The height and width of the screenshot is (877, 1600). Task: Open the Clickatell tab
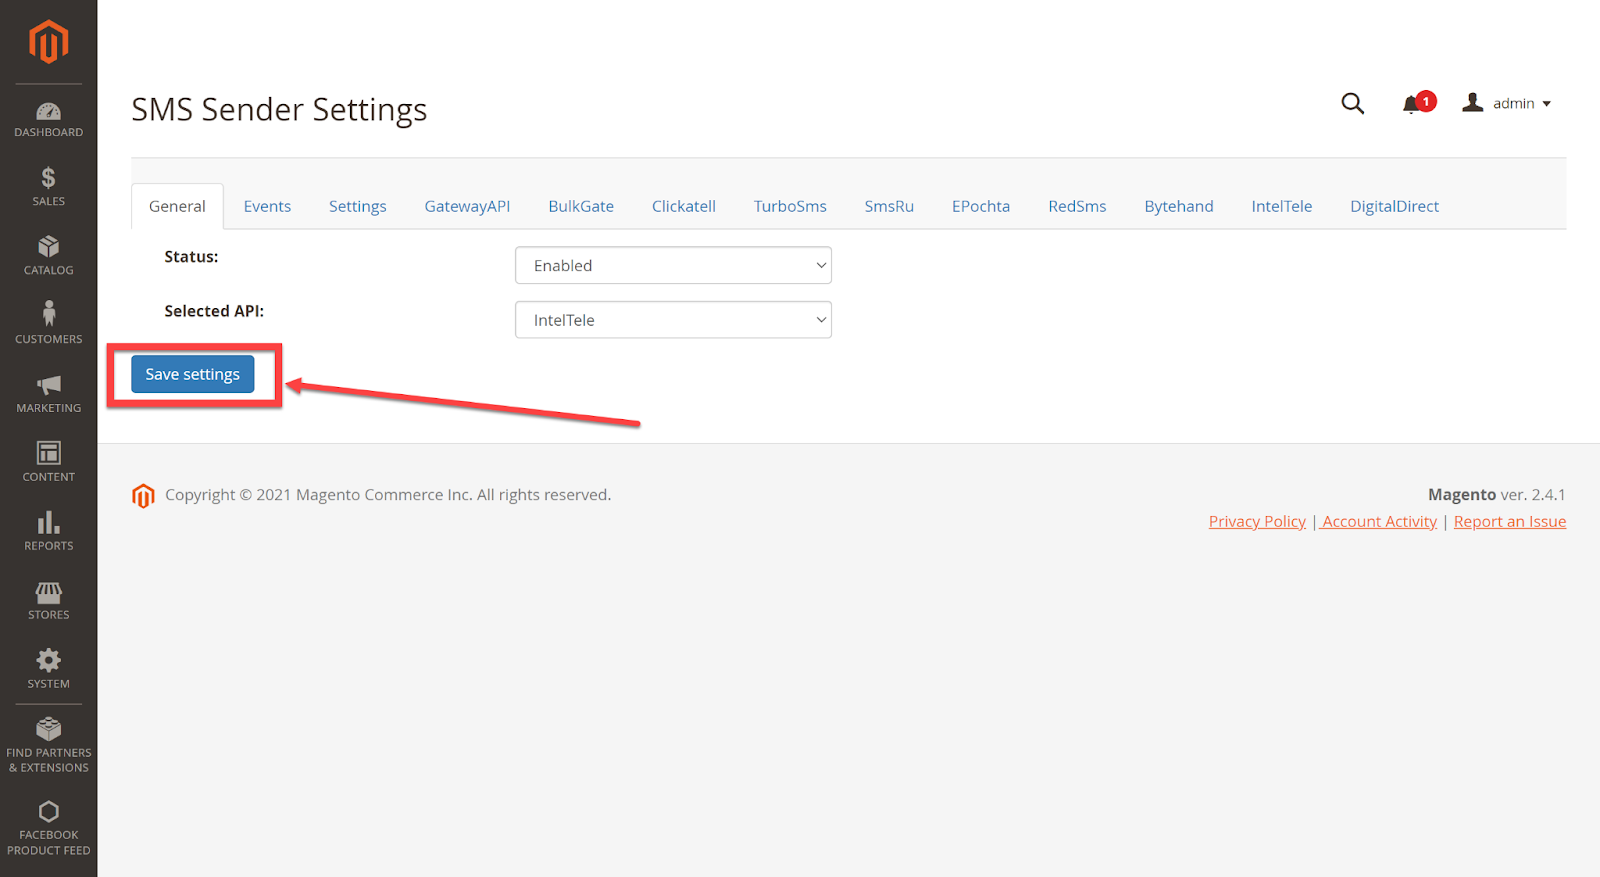click(x=684, y=206)
